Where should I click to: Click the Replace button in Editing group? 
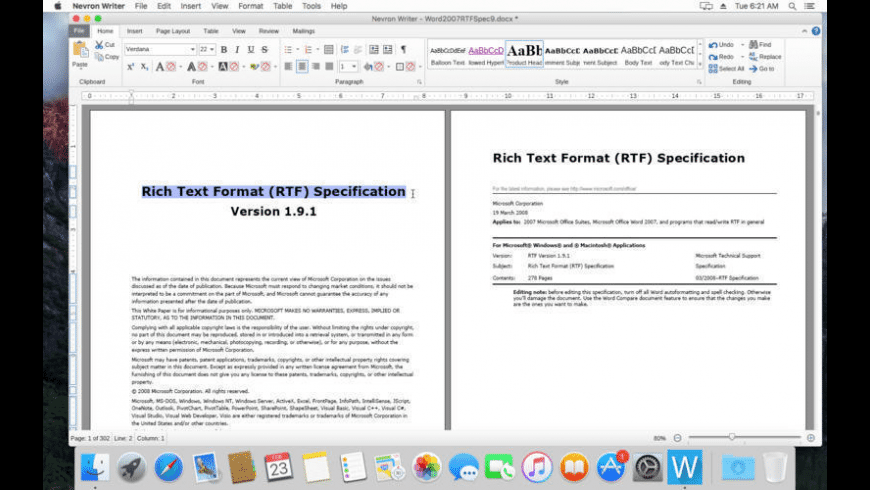pos(764,57)
